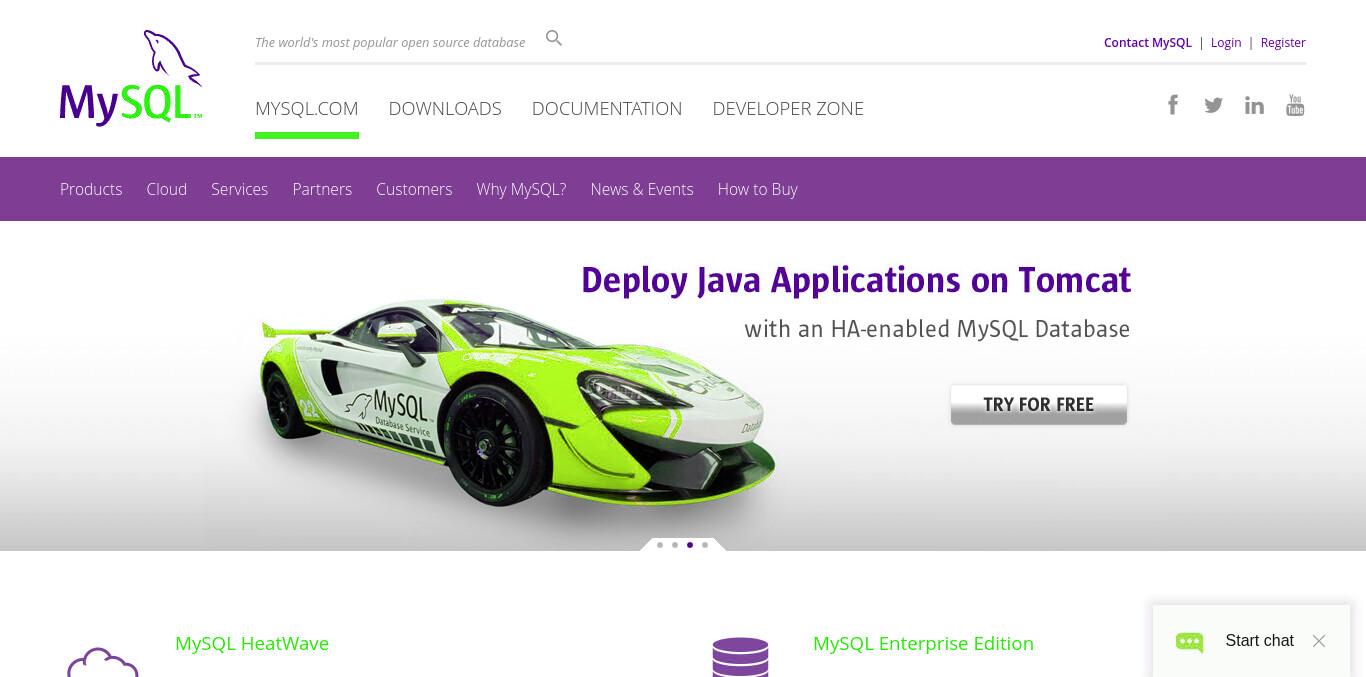Viewport: 1366px width, 677px height.
Task: Open the News & Events menu
Action: 642,189
